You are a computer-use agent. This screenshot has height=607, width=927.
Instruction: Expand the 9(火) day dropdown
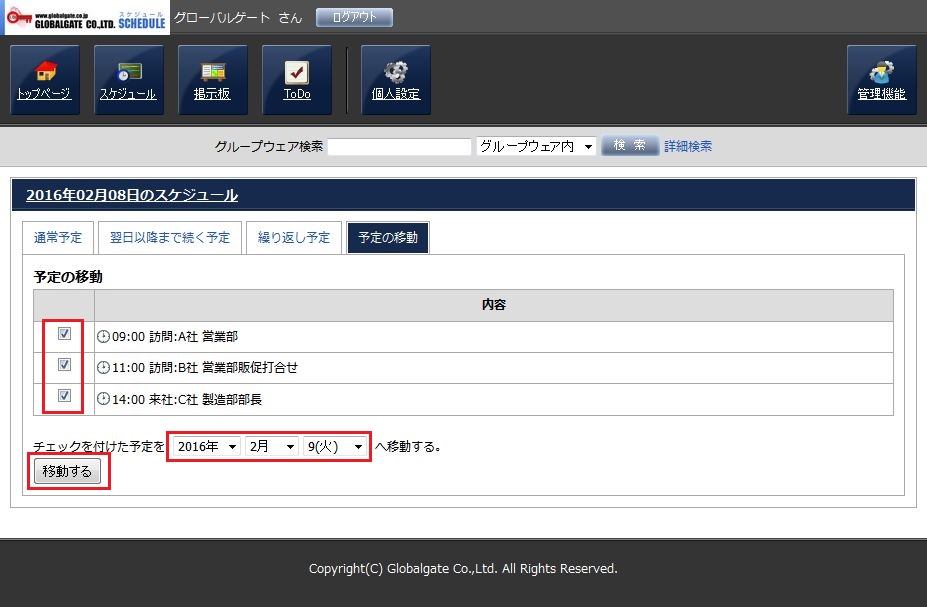(x=335, y=446)
